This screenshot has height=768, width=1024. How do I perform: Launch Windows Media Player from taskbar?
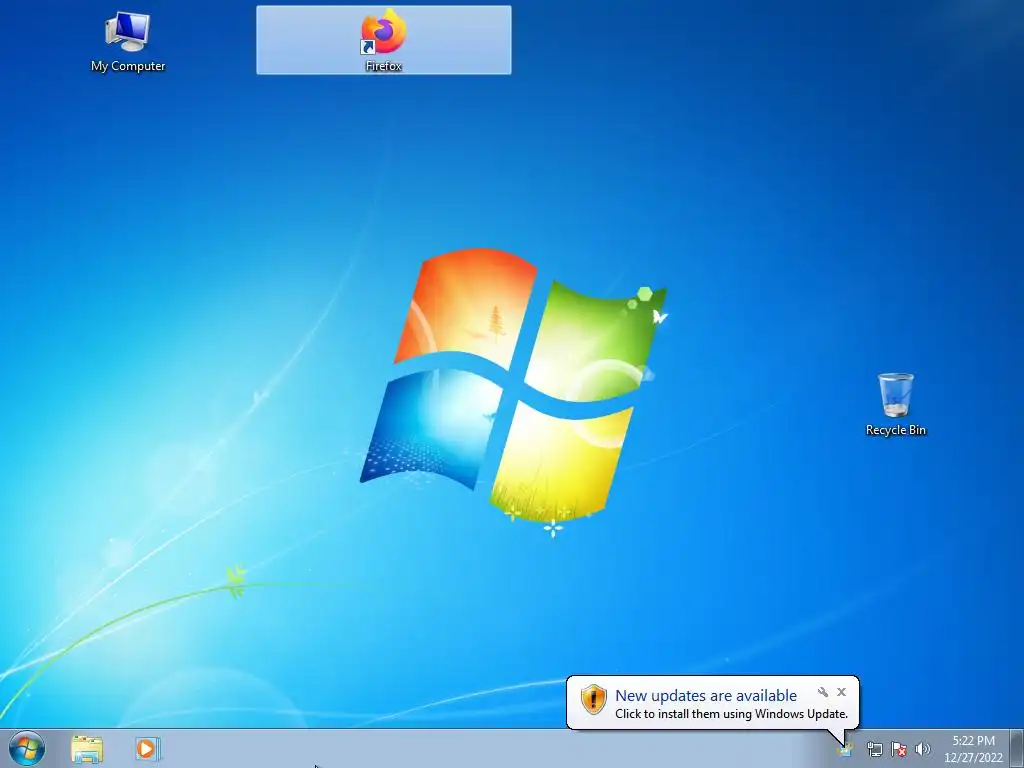147,748
